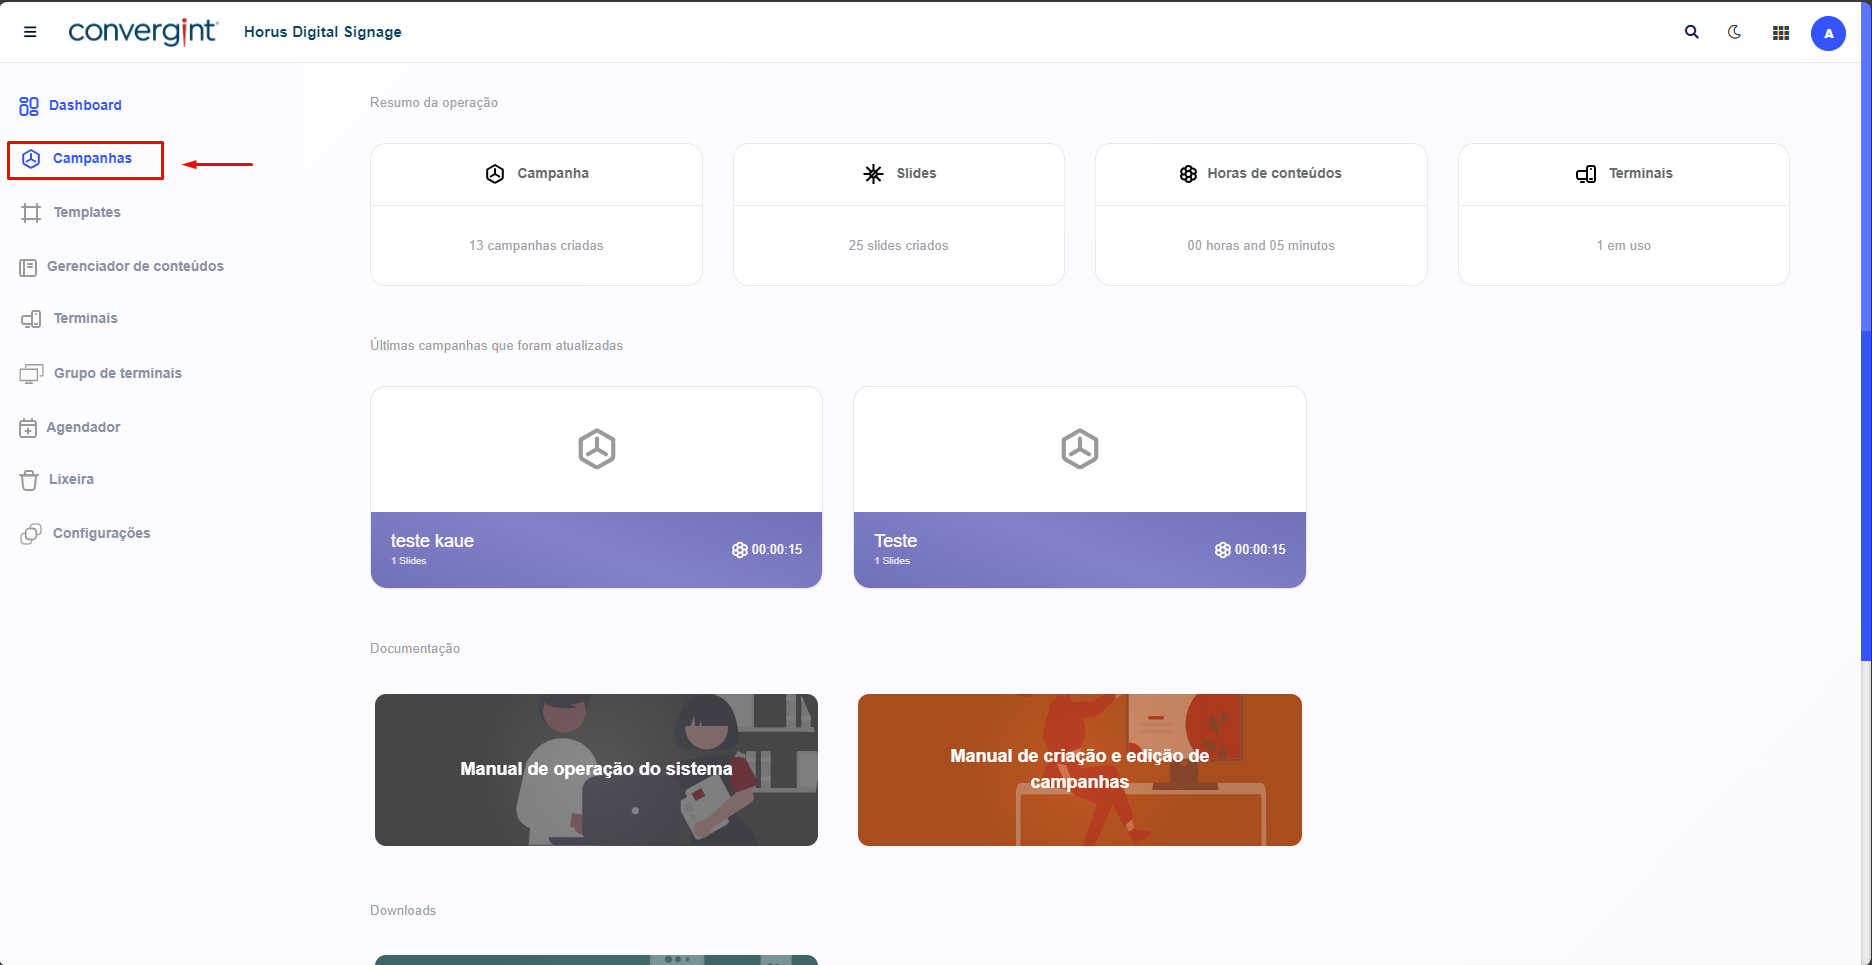Screen dimensions: 1872x965
Task: Collapse sidebar with hamburger menu icon
Action: (x=30, y=32)
